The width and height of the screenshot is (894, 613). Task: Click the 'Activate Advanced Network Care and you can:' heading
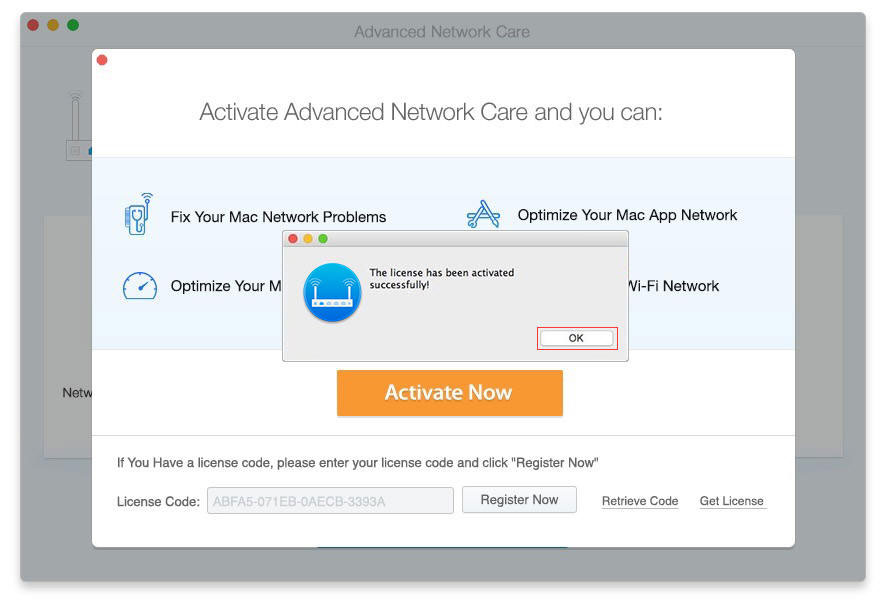pos(431,112)
